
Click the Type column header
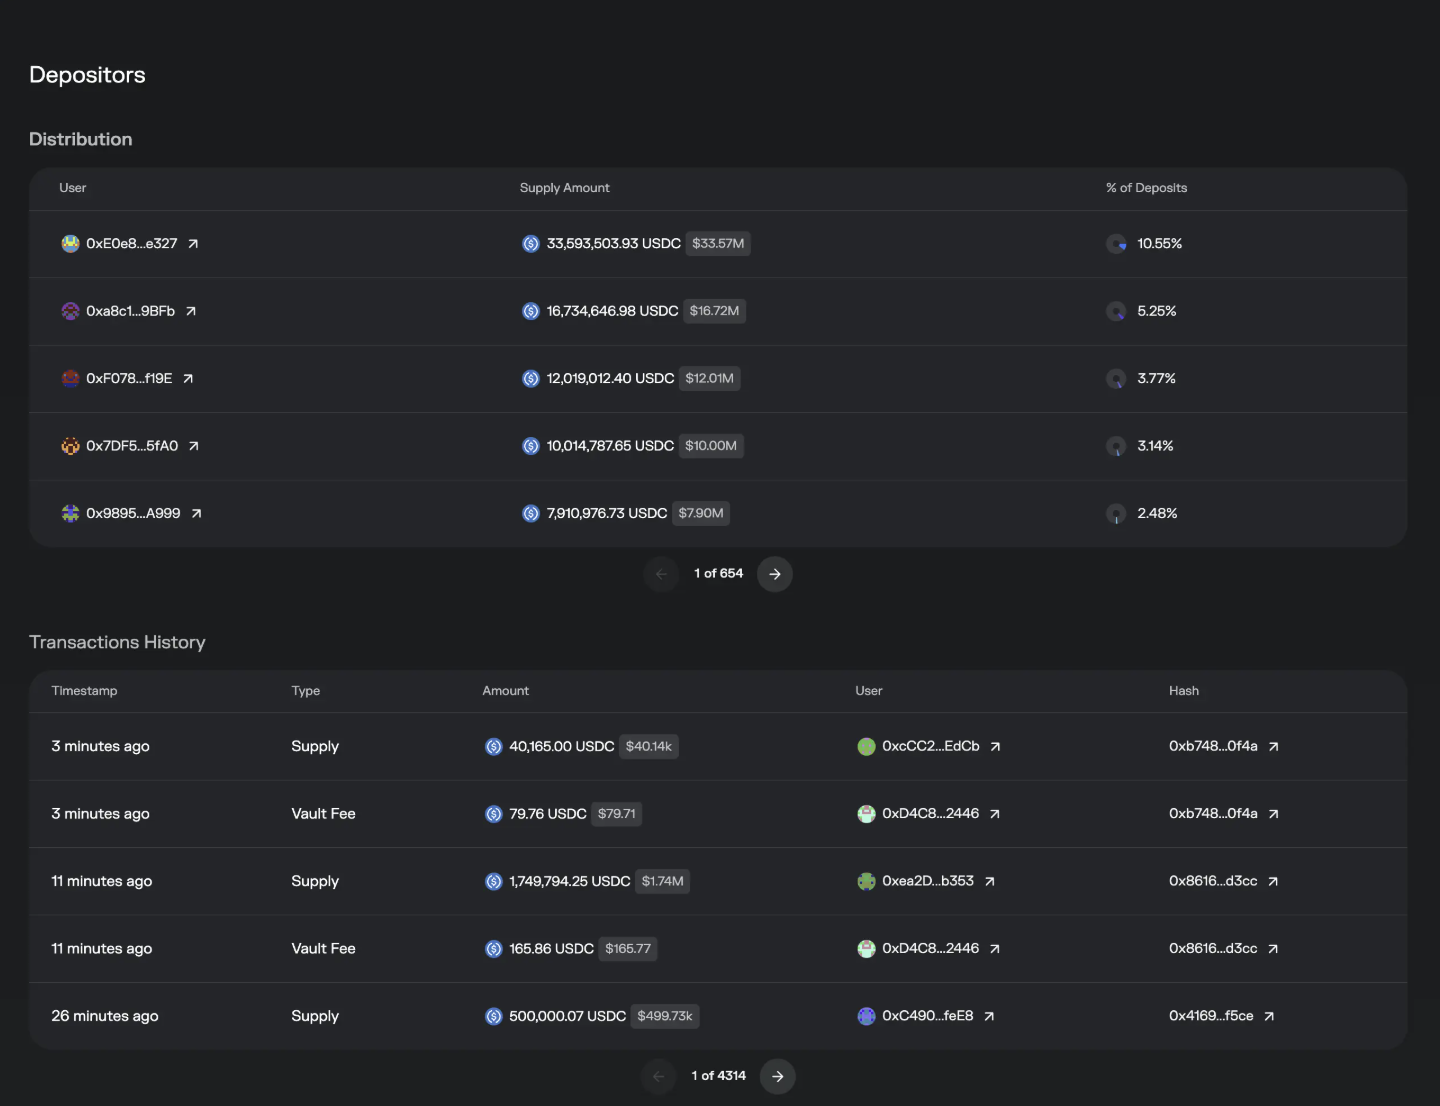click(x=306, y=691)
